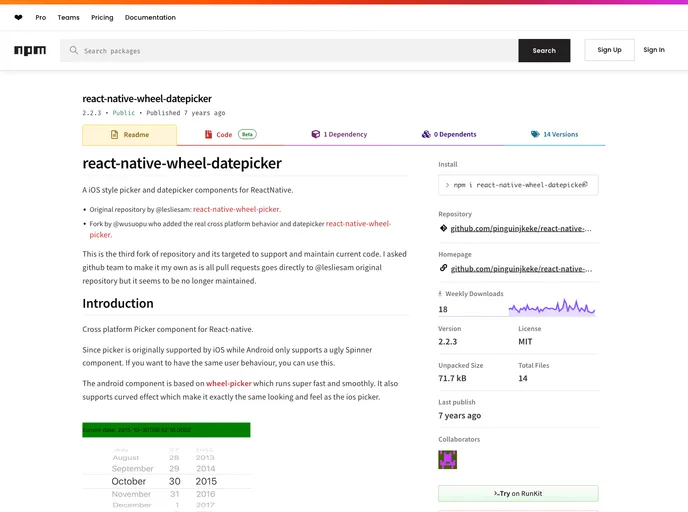Open the collaborator avatar
688x512 pixels.
coord(448,460)
